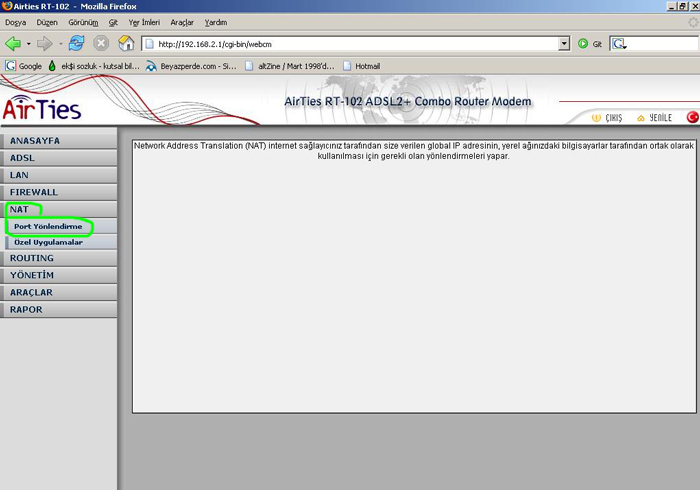Open the Google bookmark
Screen dimensions: 700x490
(24, 66)
